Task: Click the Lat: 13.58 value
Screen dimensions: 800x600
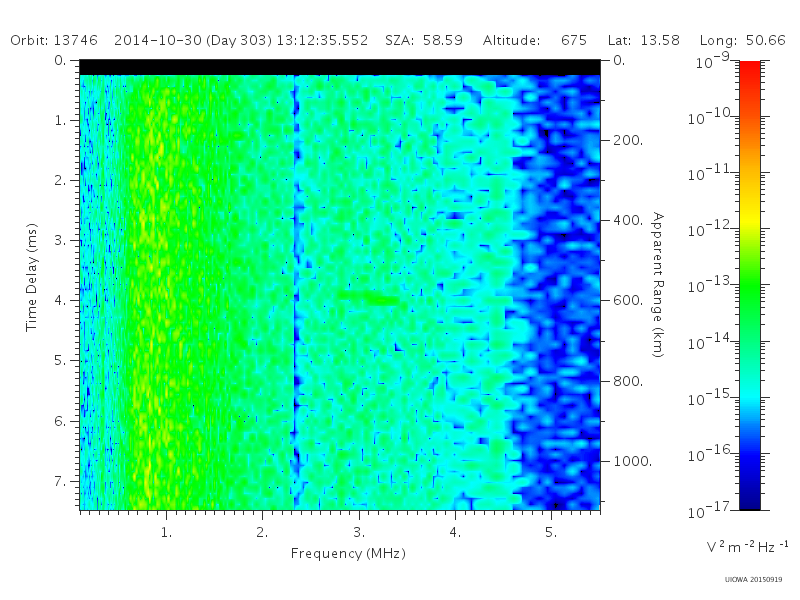Action: click(644, 40)
